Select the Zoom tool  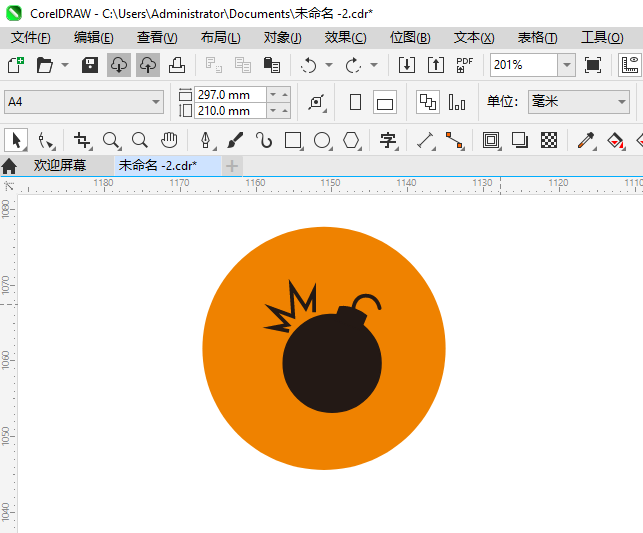coord(111,141)
